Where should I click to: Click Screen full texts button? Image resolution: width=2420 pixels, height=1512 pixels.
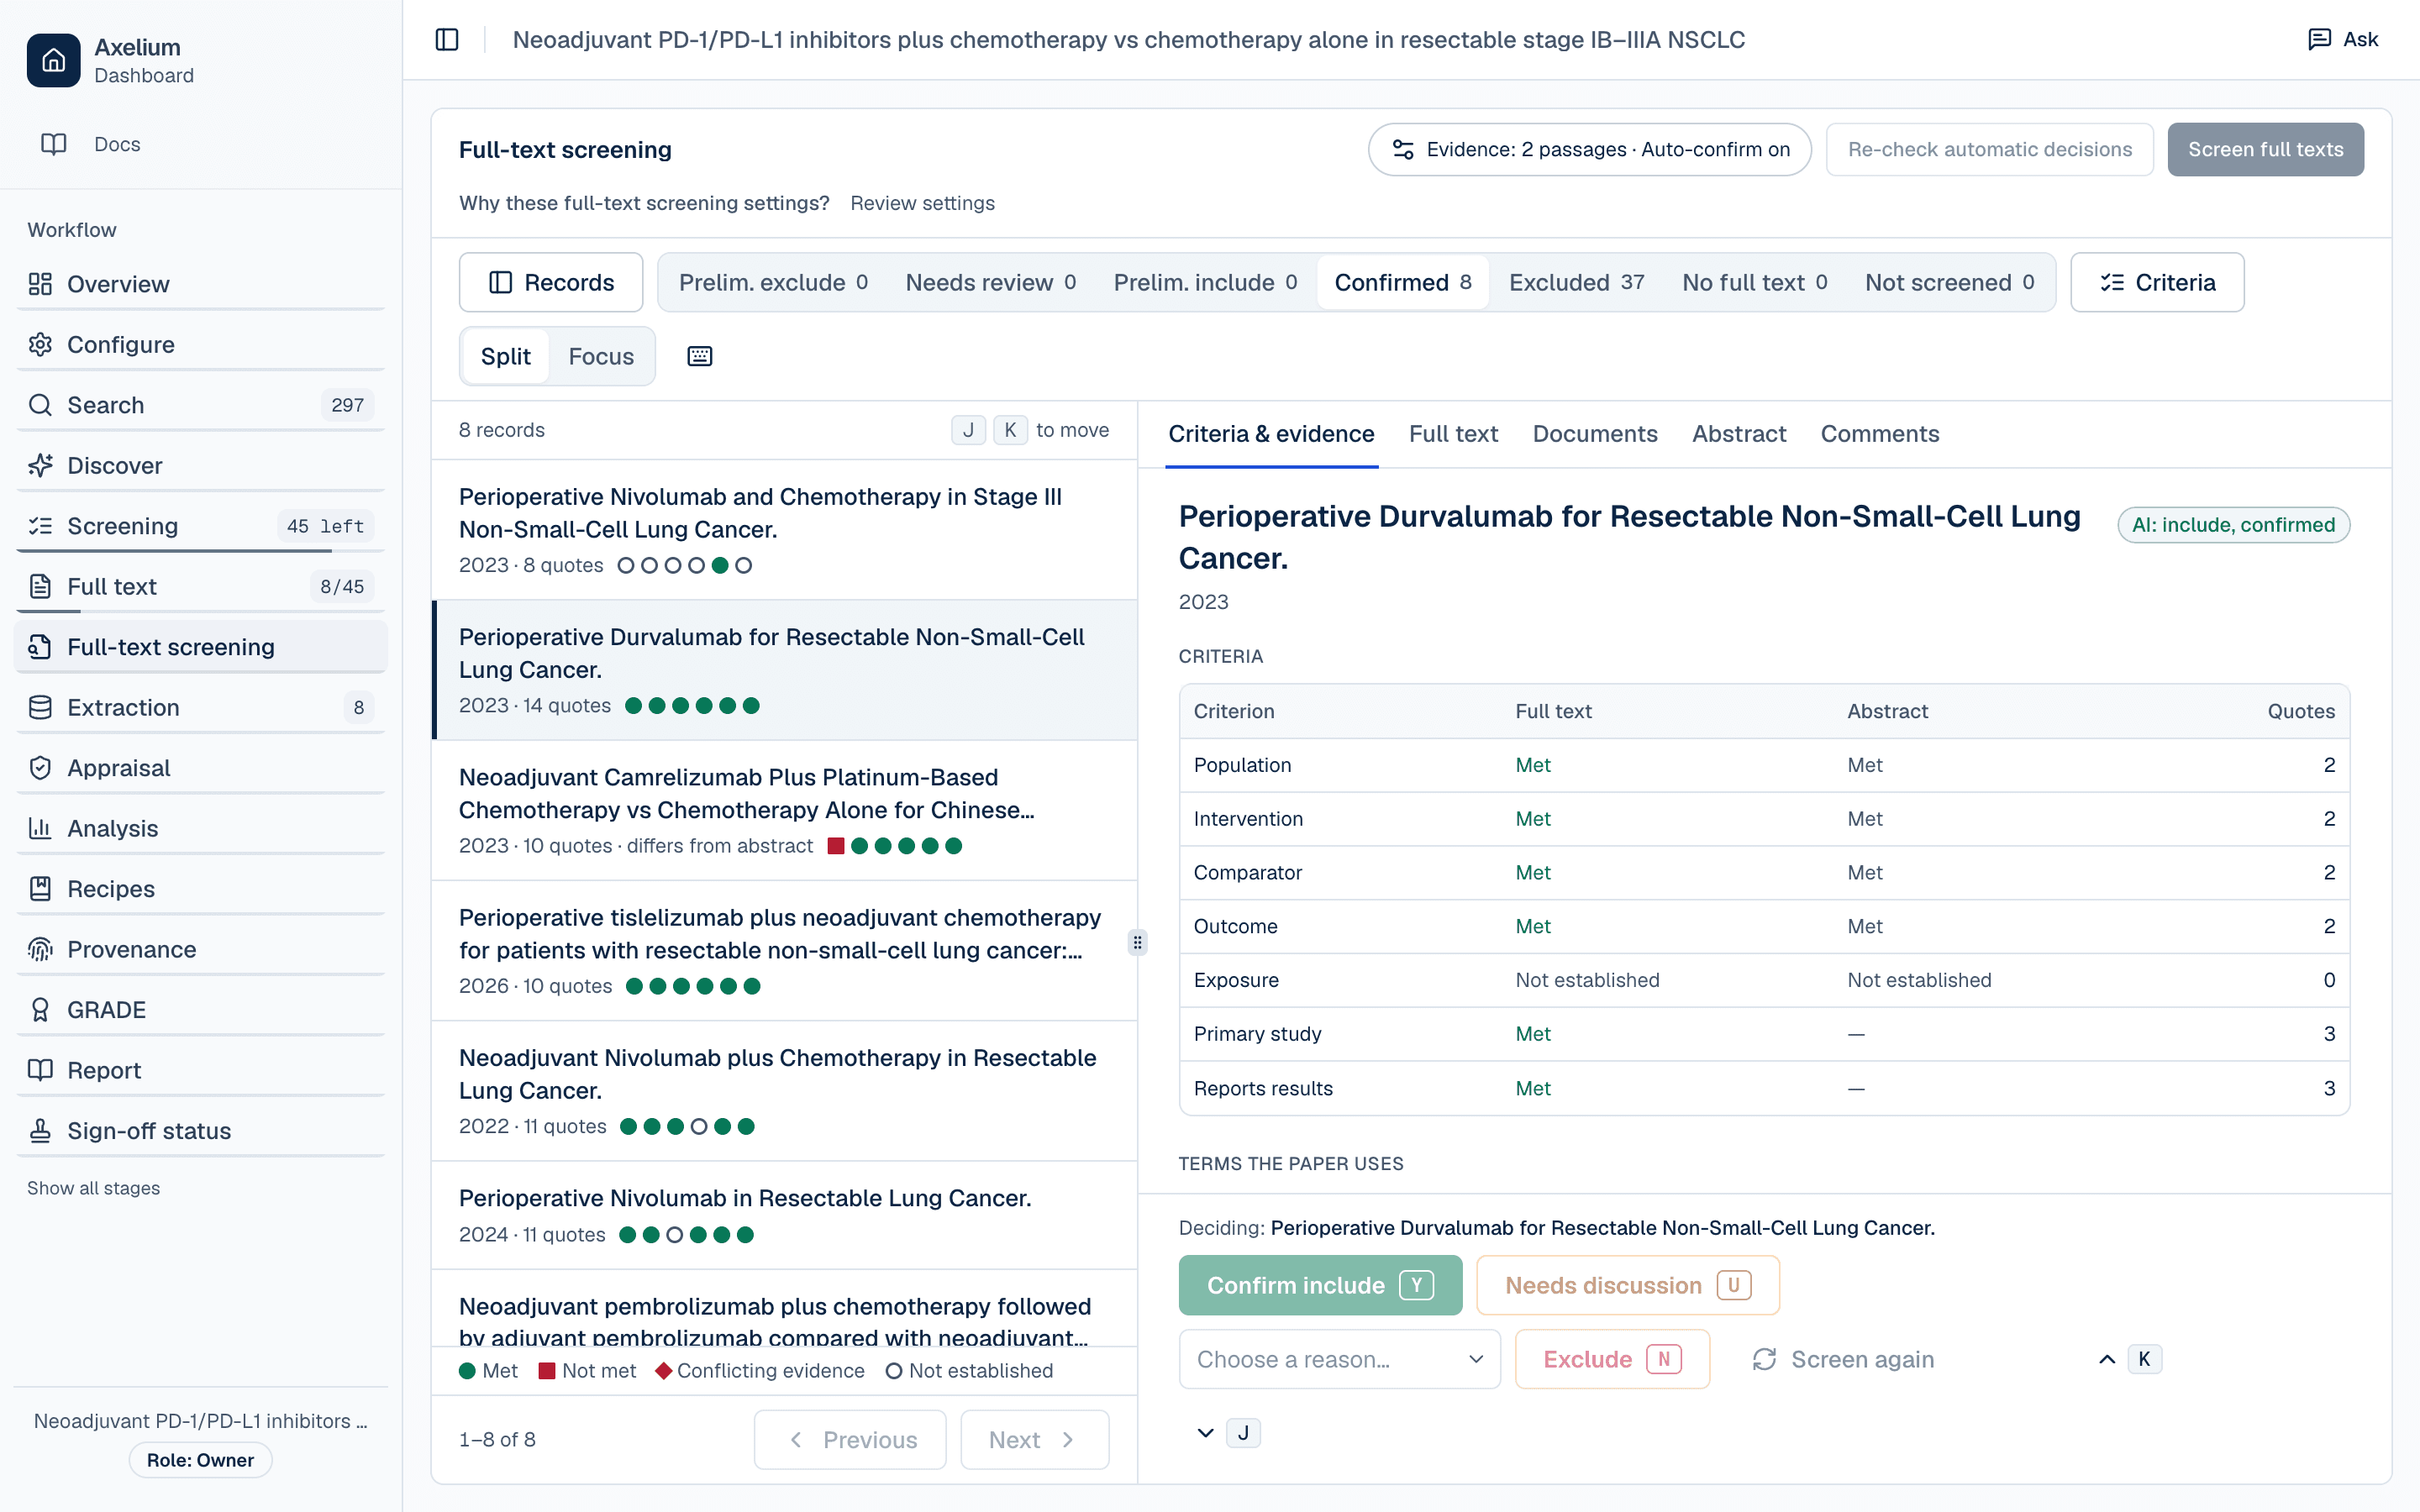[x=2265, y=149]
